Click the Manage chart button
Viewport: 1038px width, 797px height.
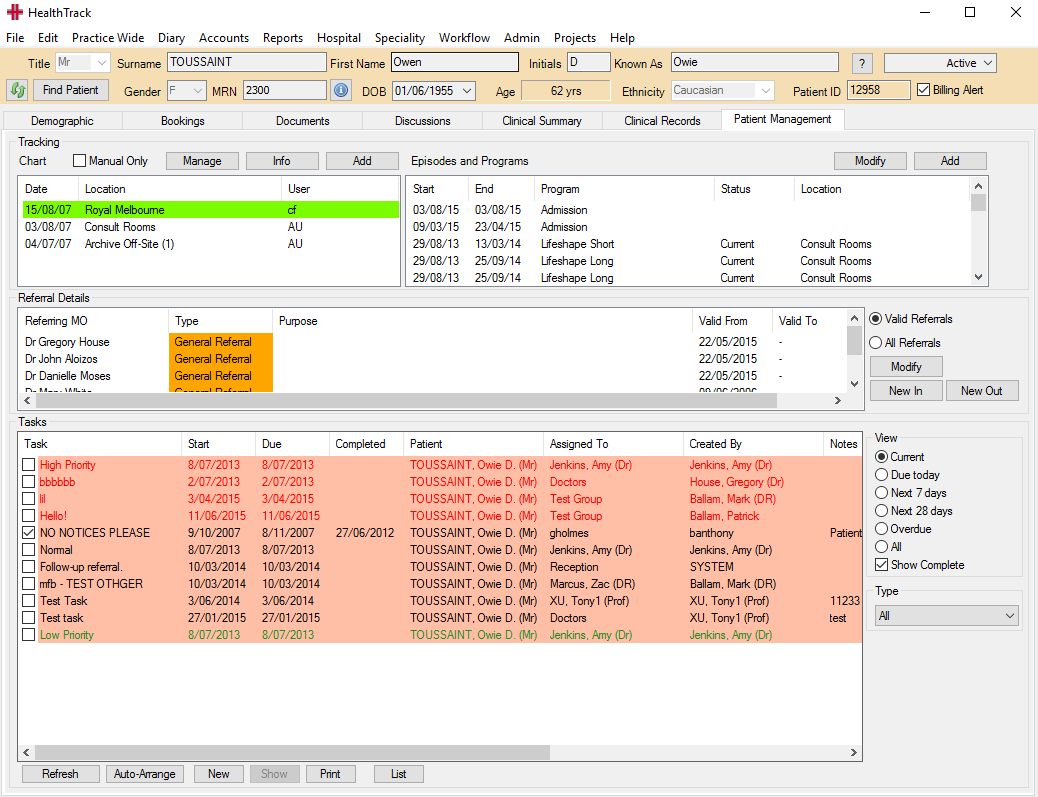(x=202, y=161)
